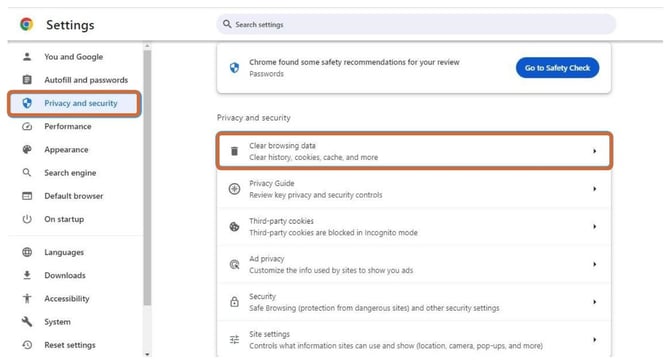Image resolution: width=670 pixels, height=362 pixels.
Task: Click the safety check shield icon in card
Action: click(x=234, y=68)
